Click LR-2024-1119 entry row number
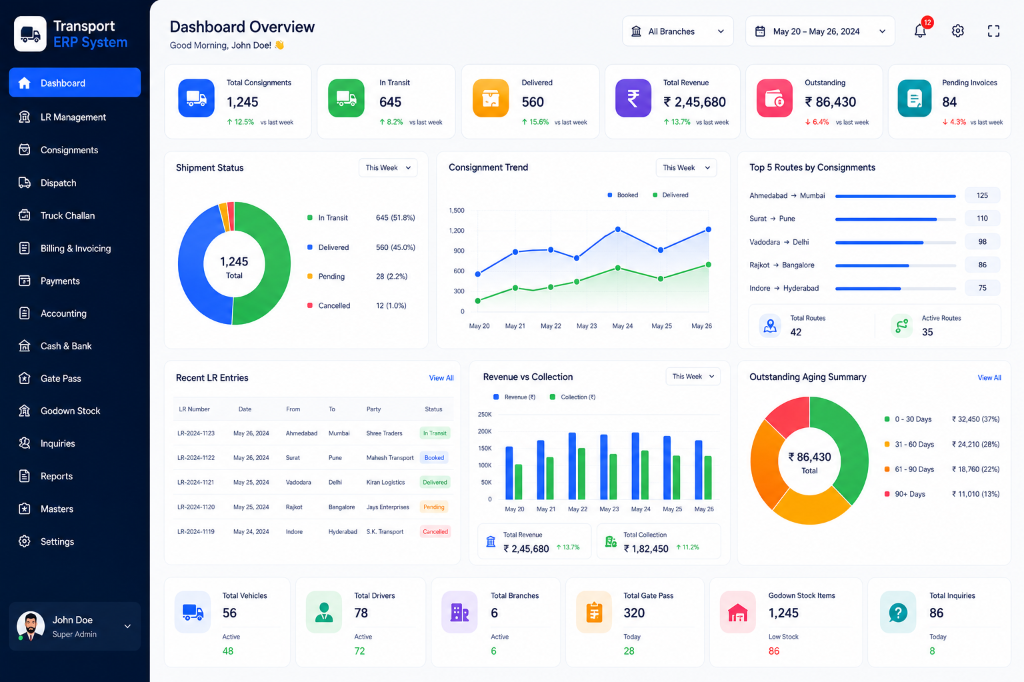Screen dimensions: 1024x682 click(196, 531)
